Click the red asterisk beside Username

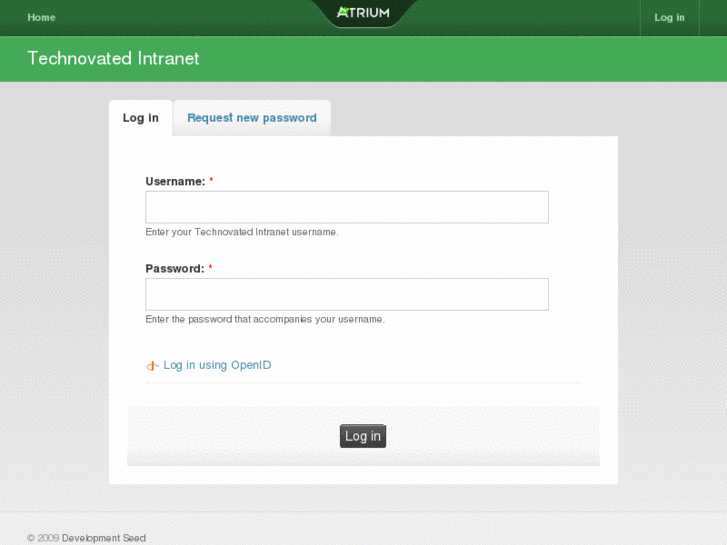[211, 181]
